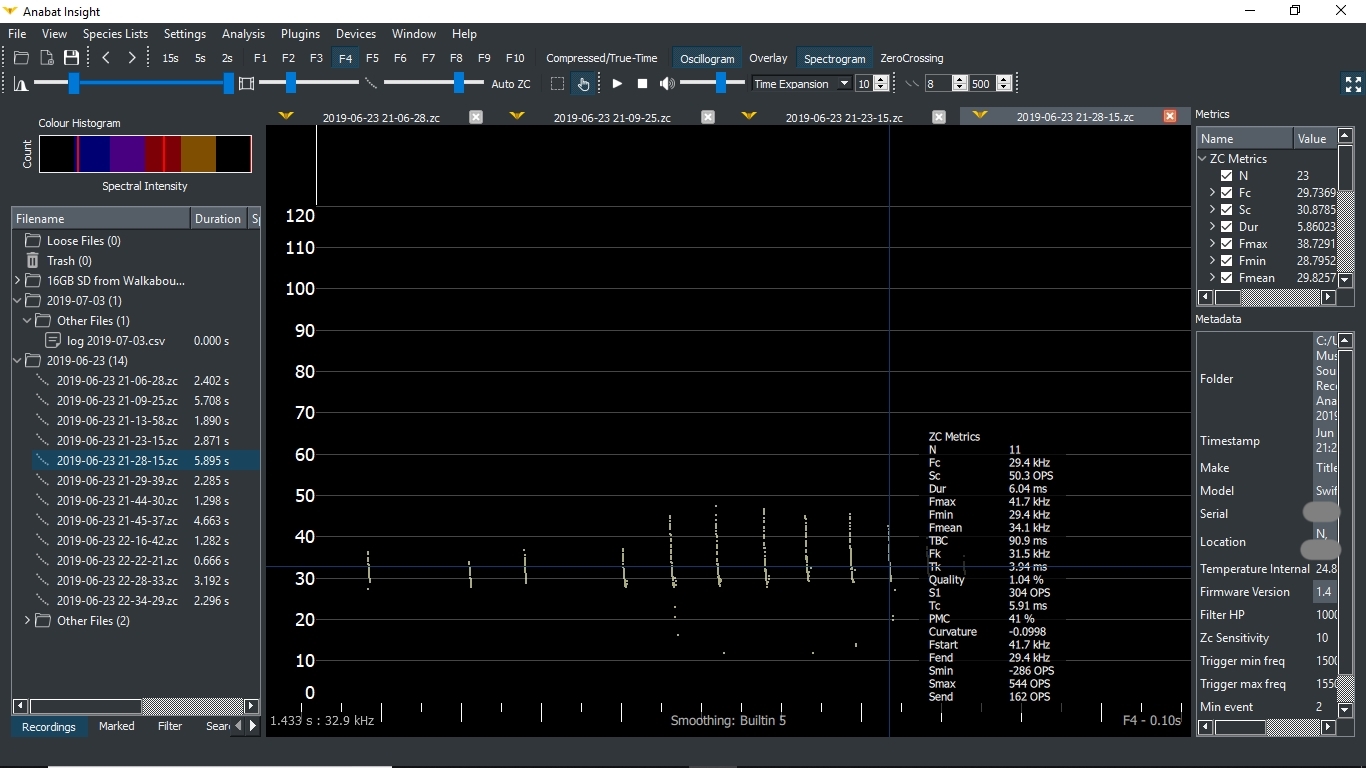Collapse the 2019-06-23 folder in sidebar
This screenshot has height=768, width=1366.
click(x=17, y=361)
